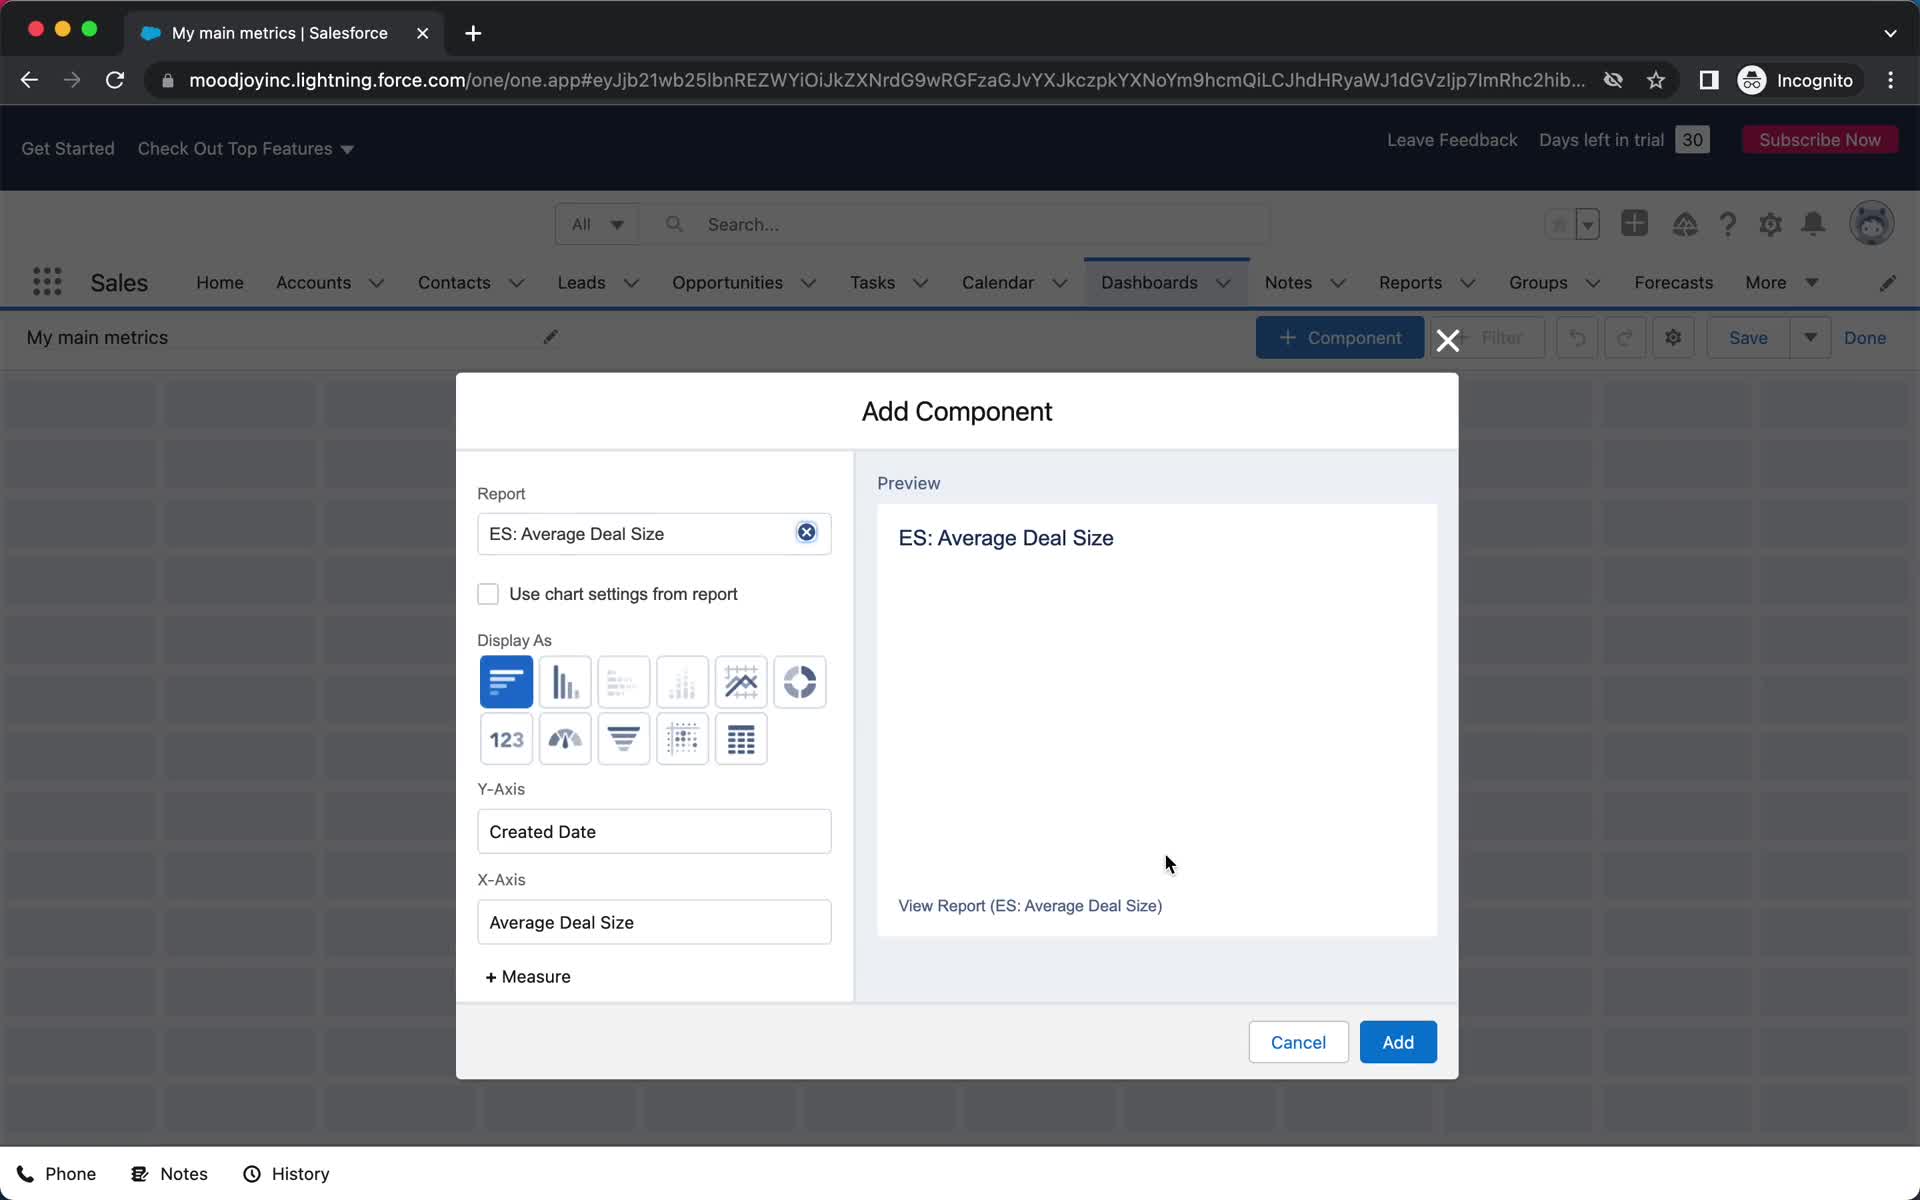Select the line chart icon
The height and width of the screenshot is (1200, 1920).
coord(740,680)
